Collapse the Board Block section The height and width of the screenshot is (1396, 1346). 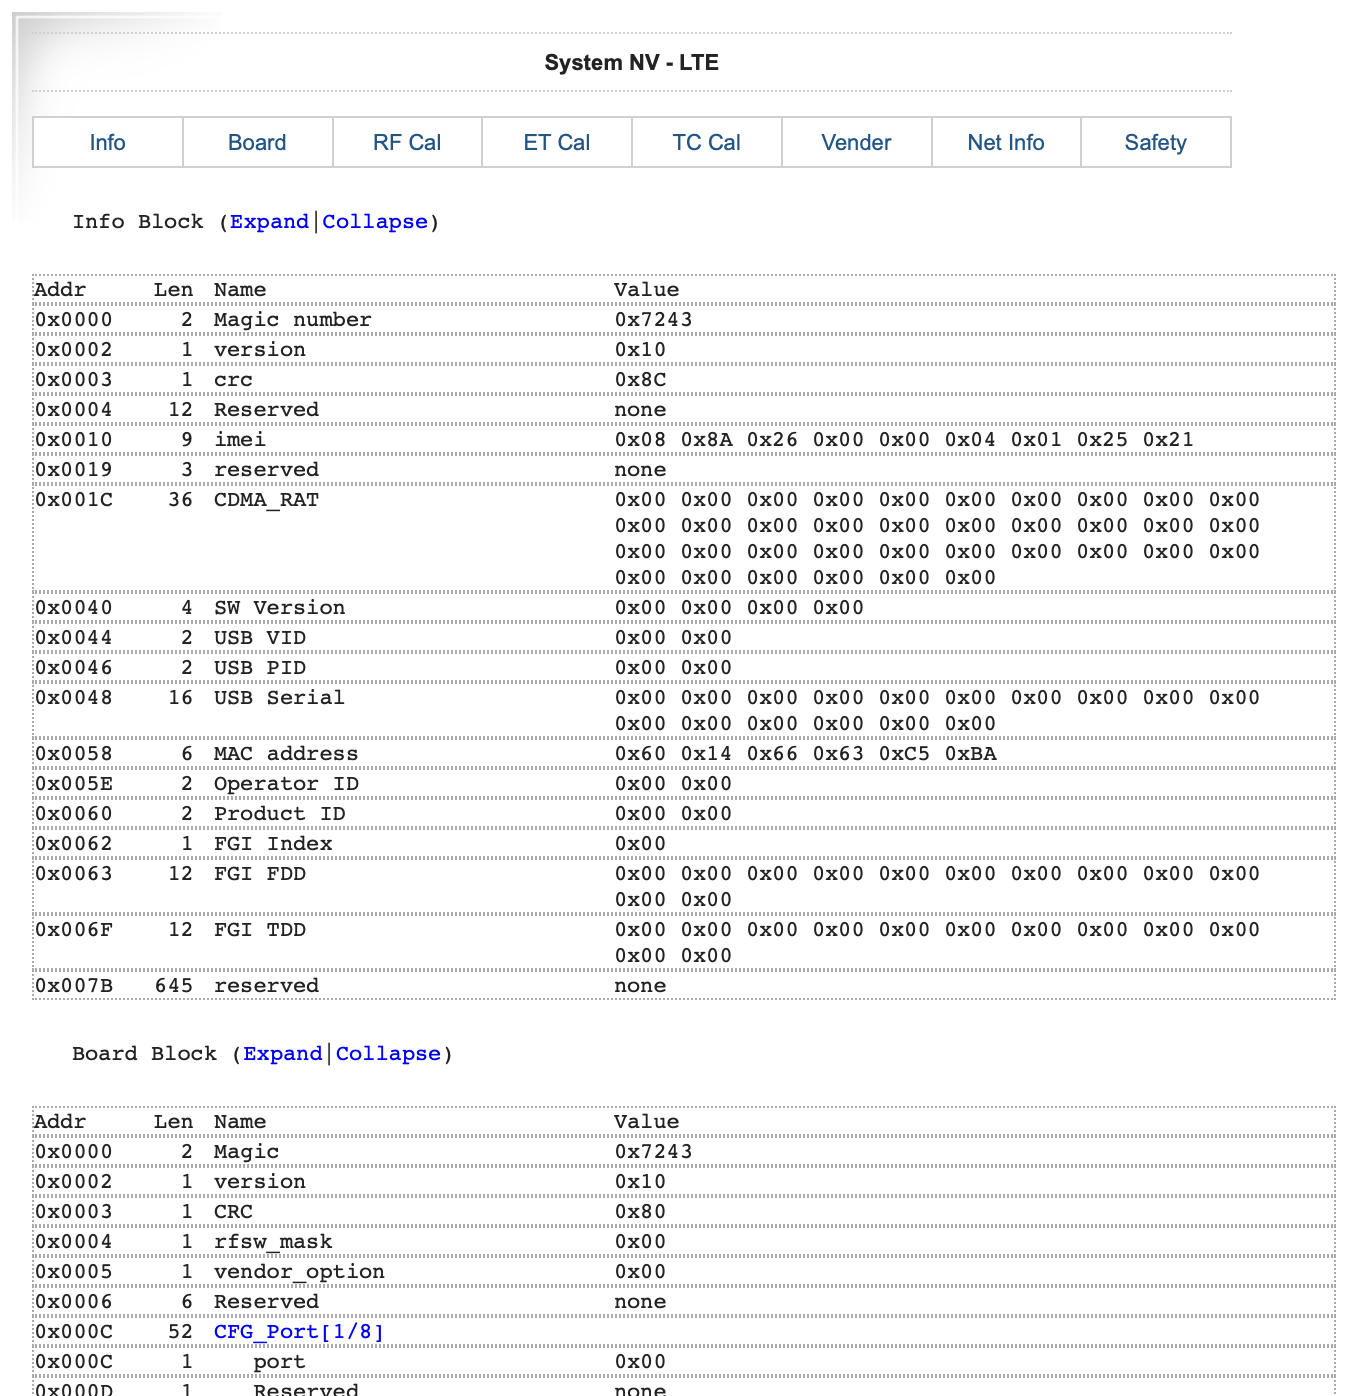[388, 1054]
